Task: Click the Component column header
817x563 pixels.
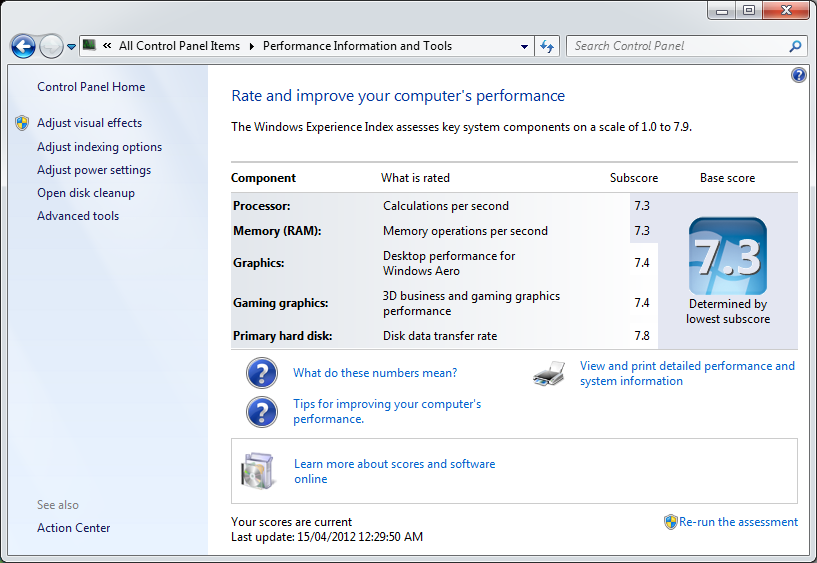Action: pyautogui.click(x=263, y=178)
